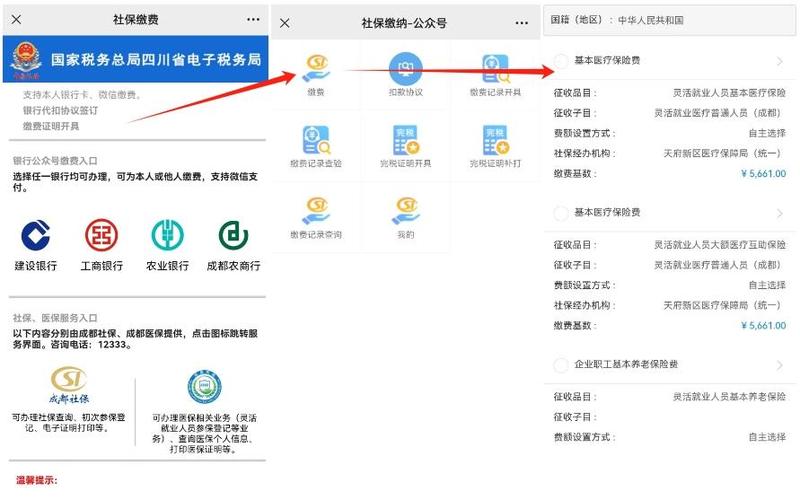Viewport: 800px width, 500px height.
Task: Tap the 社保缴费 page title
Action: click(136, 19)
